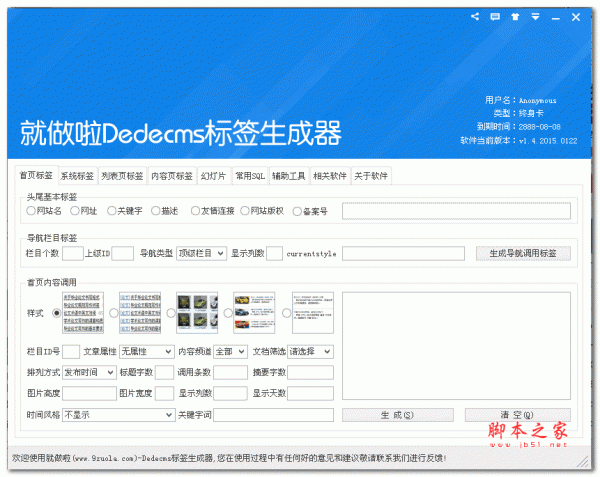
Task: Click the 关键字词 input field
Action: 273,415
